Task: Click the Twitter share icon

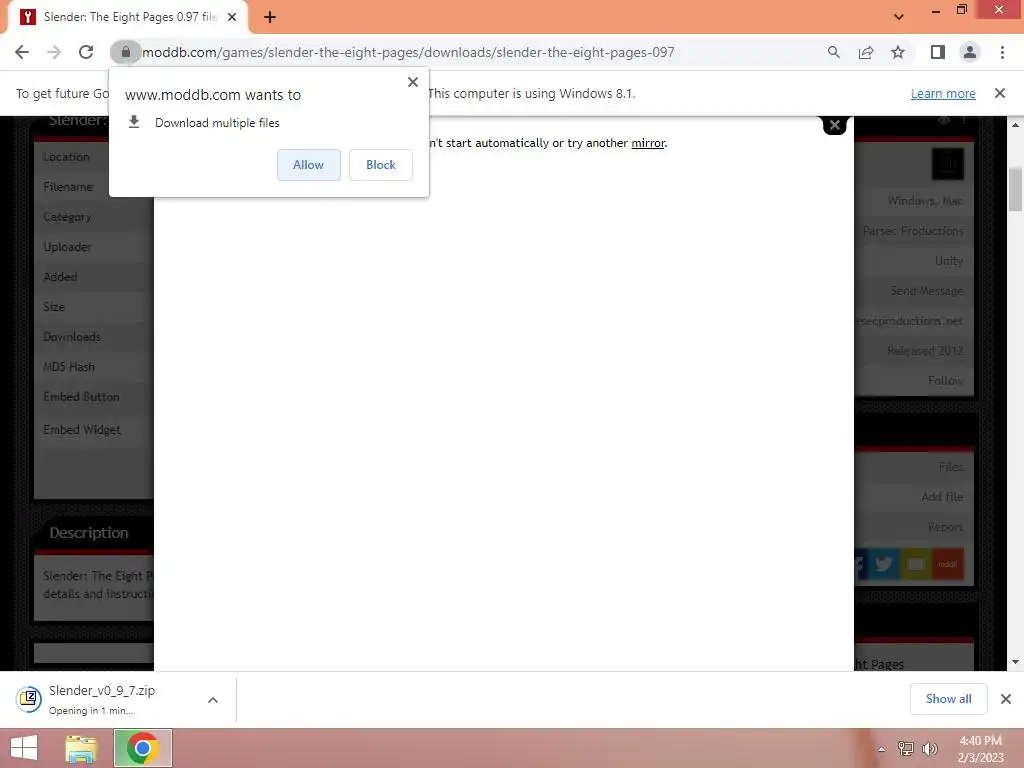Action: 884,564
